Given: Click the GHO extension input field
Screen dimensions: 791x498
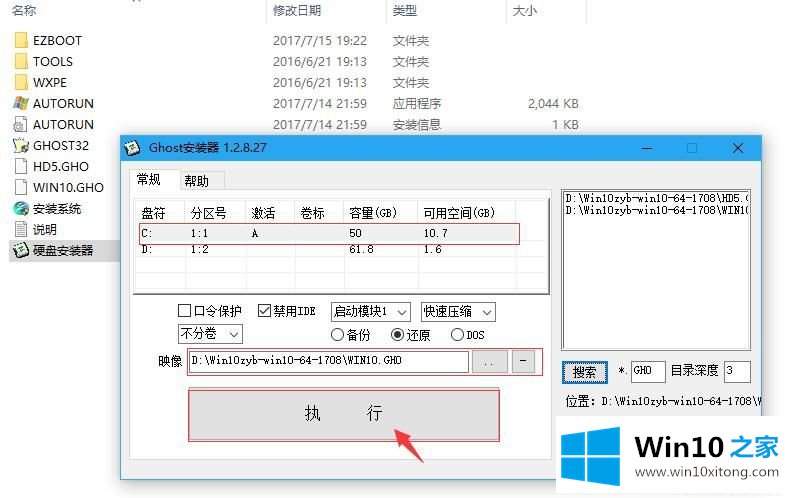Looking at the screenshot, I should pos(648,371).
